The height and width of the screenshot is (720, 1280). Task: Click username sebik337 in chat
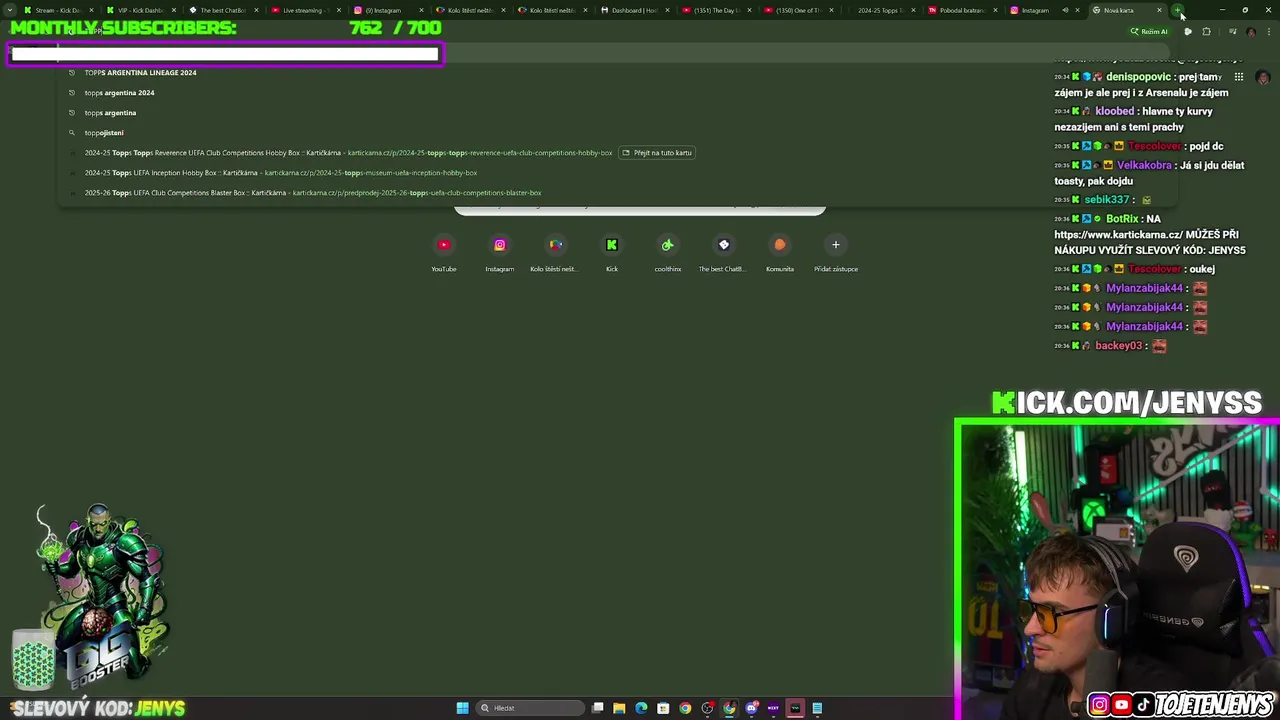pos(1106,200)
